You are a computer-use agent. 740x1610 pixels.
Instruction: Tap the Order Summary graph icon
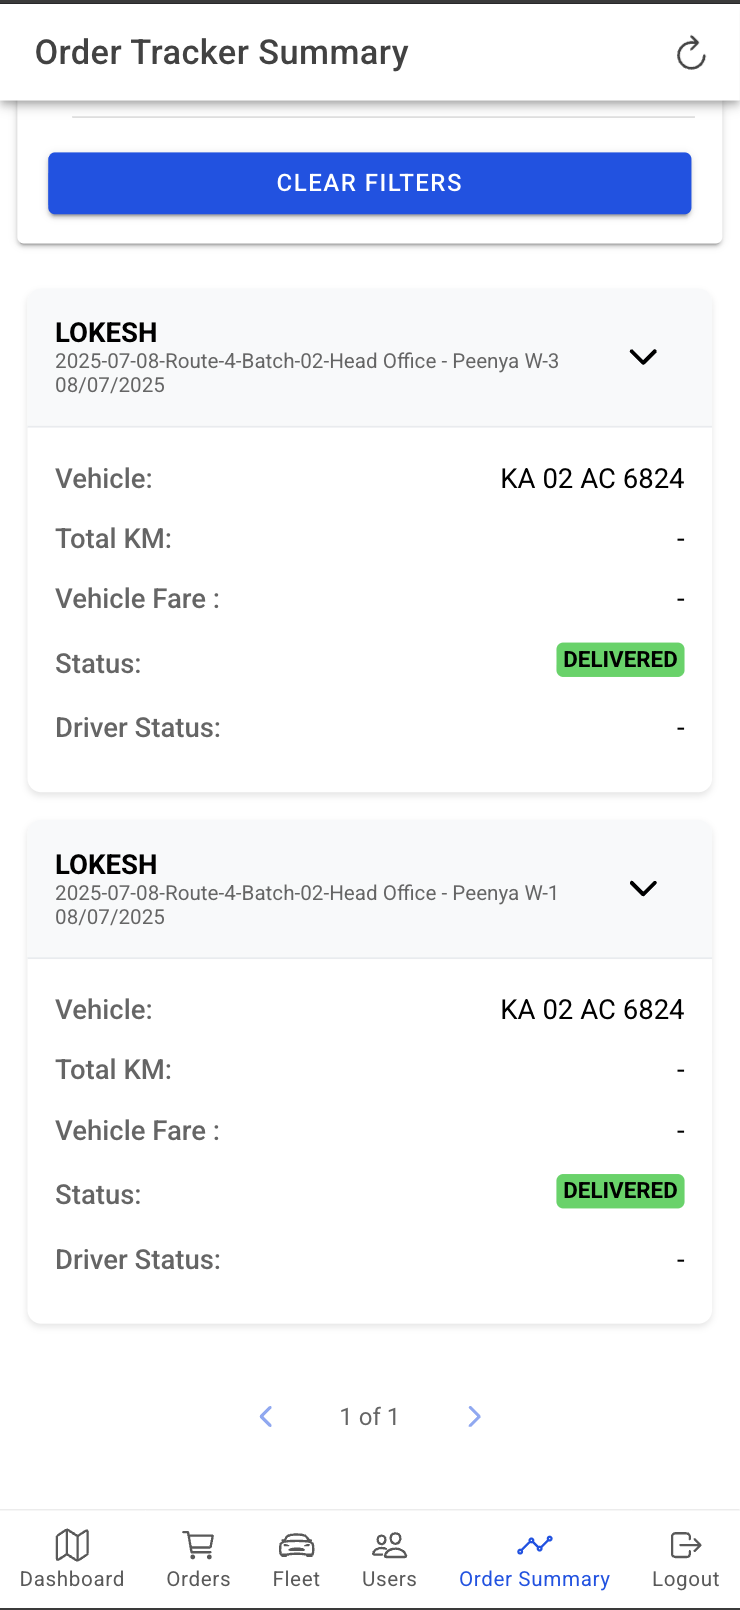click(x=534, y=1545)
